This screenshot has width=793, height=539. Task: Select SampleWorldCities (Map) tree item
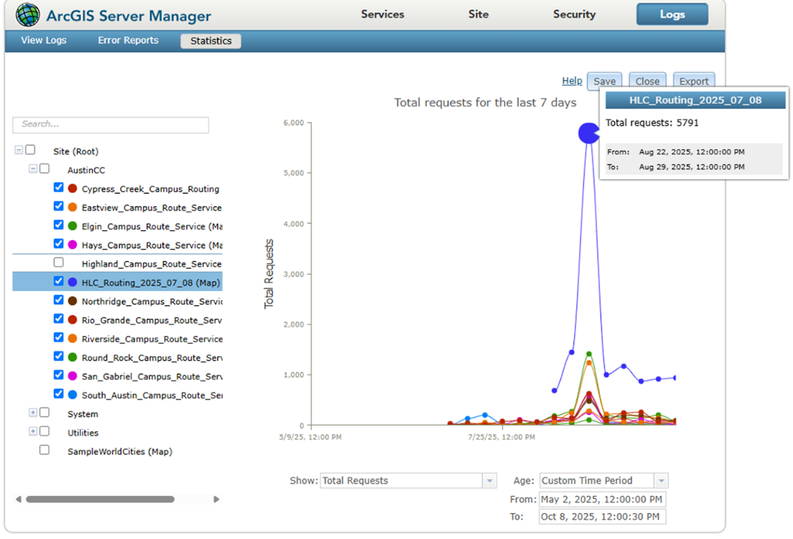(x=120, y=452)
